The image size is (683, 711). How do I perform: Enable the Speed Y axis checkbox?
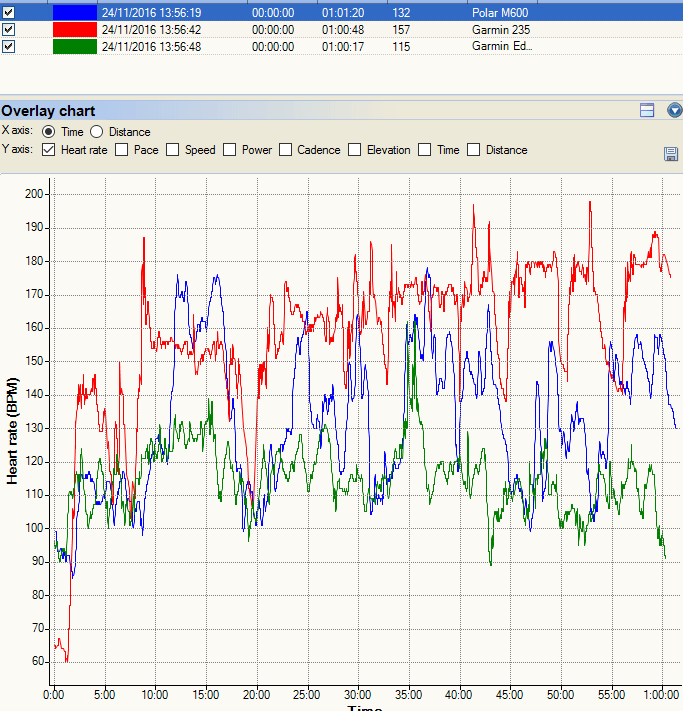tap(172, 150)
